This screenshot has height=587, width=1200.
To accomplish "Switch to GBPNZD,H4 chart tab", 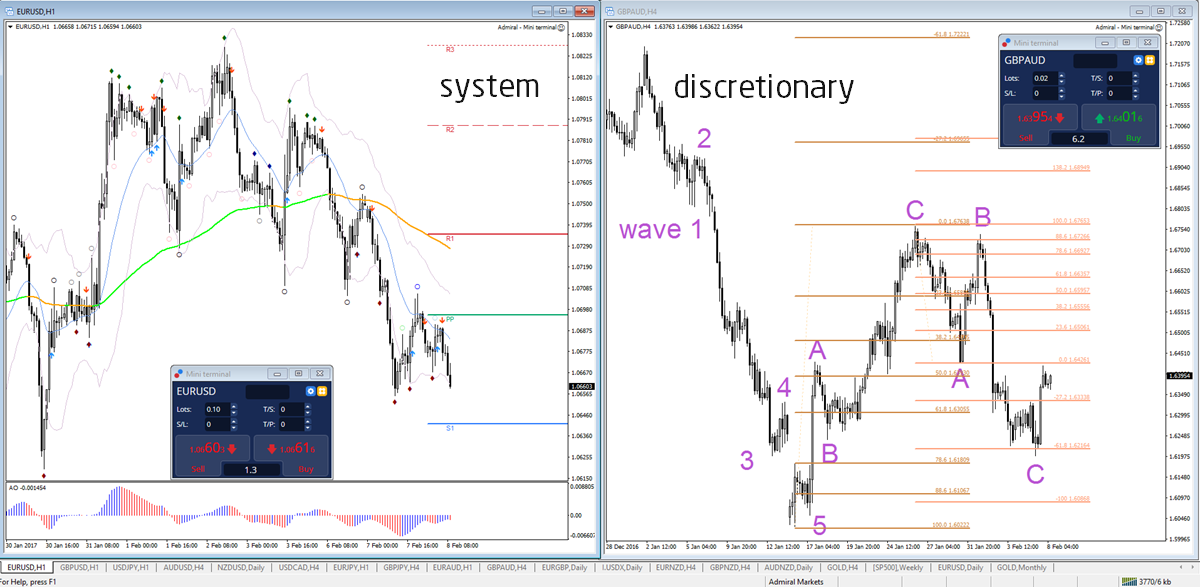I will pos(730,567).
